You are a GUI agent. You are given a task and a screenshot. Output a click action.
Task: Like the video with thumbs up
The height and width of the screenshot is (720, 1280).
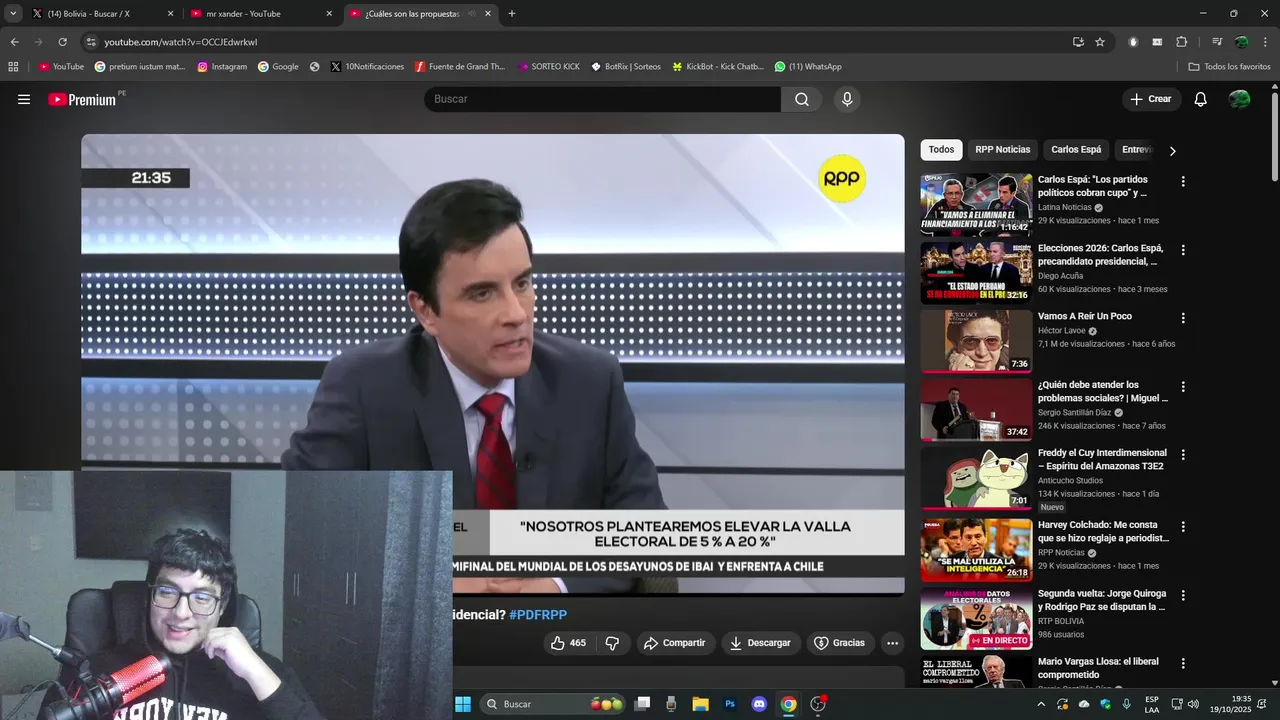[x=568, y=643]
